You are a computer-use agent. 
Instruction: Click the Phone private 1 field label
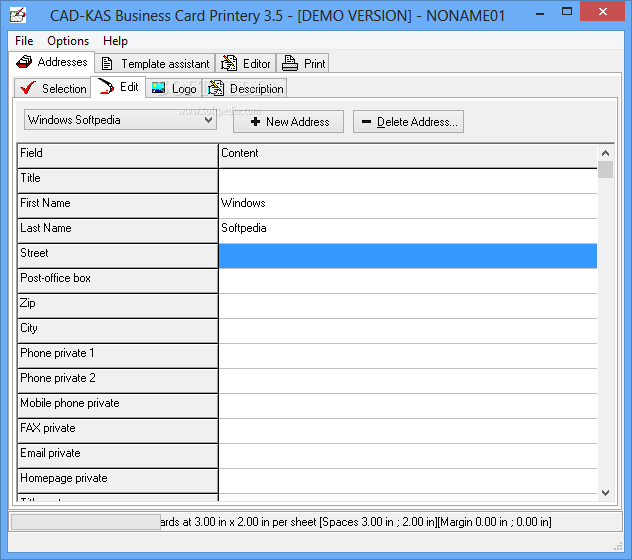tap(118, 356)
